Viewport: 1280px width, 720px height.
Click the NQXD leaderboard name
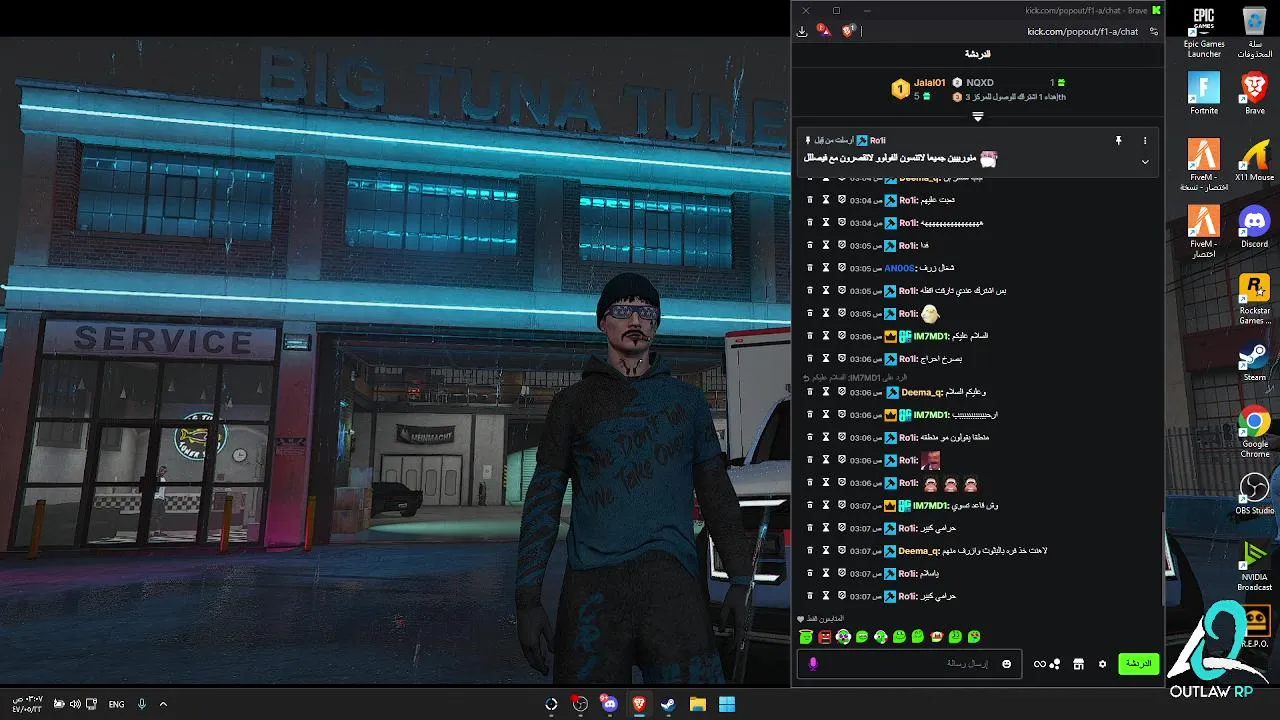pyautogui.click(x=980, y=83)
